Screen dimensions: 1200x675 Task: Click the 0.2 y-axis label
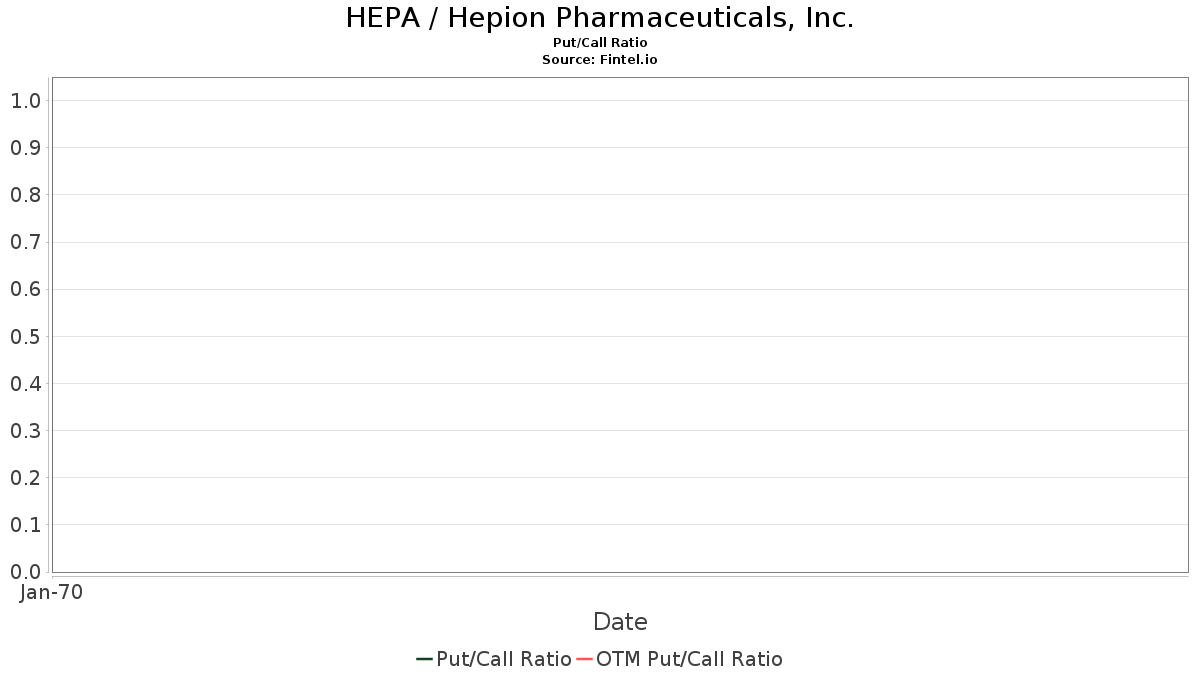[25, 478]
